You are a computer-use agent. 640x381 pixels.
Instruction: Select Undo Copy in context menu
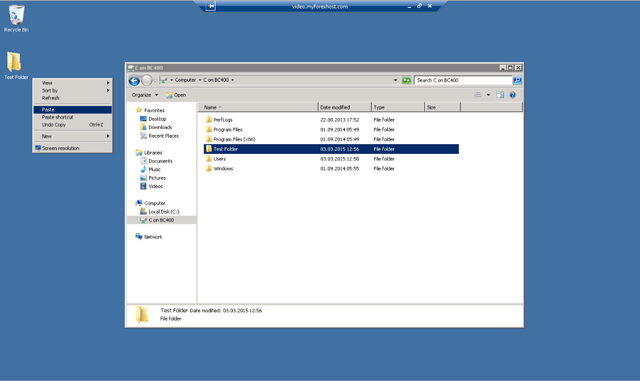coord(72,125)
